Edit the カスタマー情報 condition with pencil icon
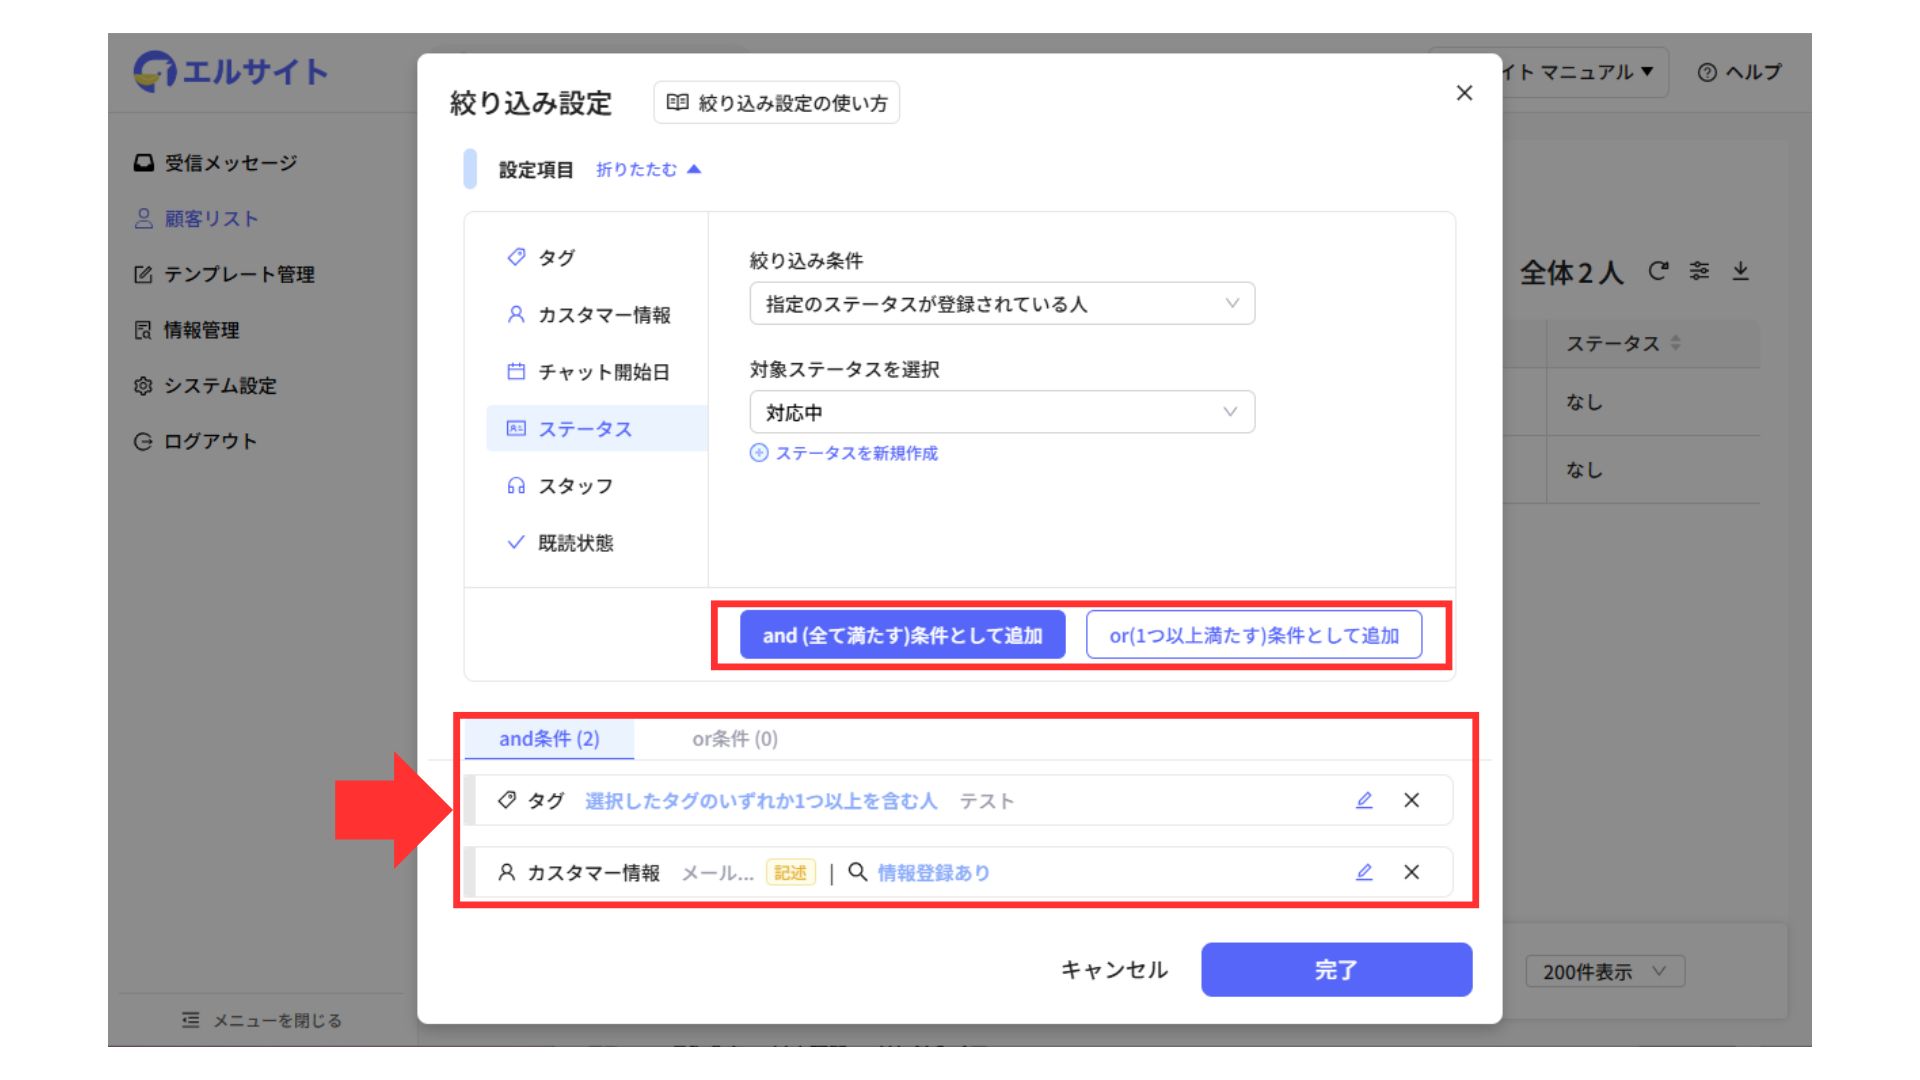The height and width of the screenshot is (1080, 1920). click(x=1364, y=872)
